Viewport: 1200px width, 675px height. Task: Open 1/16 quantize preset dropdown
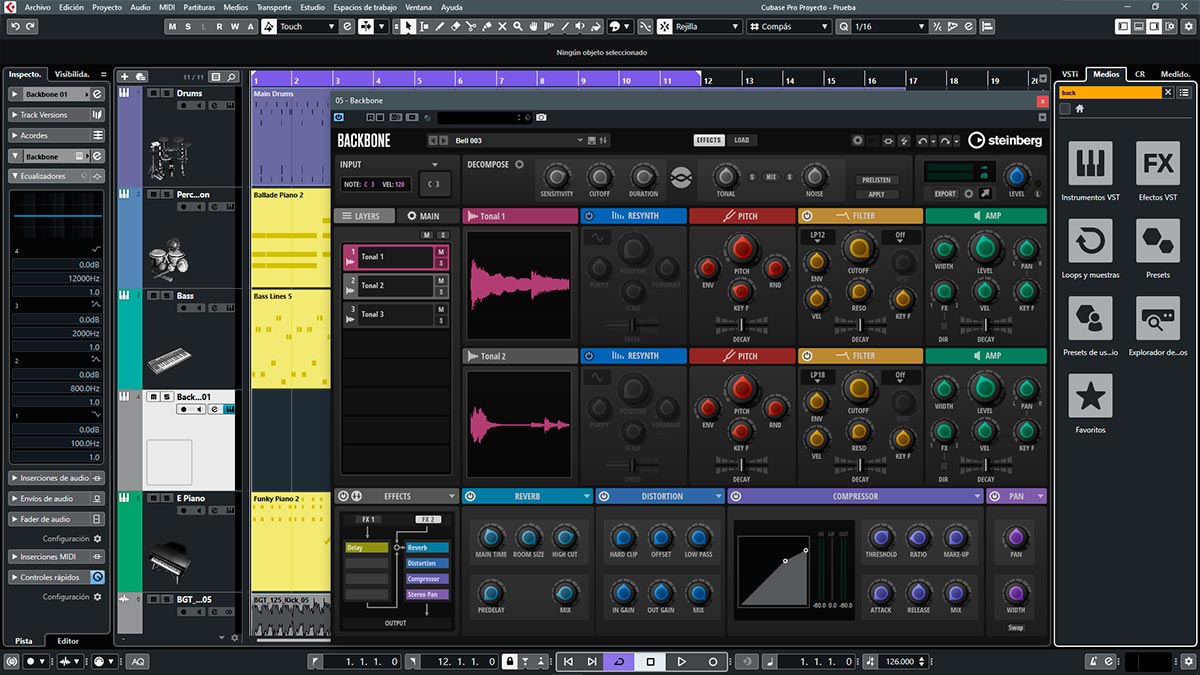pos(890,27)
